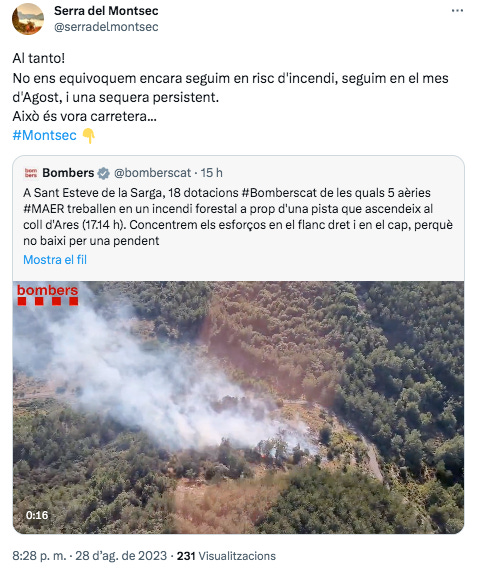
Task: Click the 15 h quoted tweet timestamp
Action: [212, 173]
